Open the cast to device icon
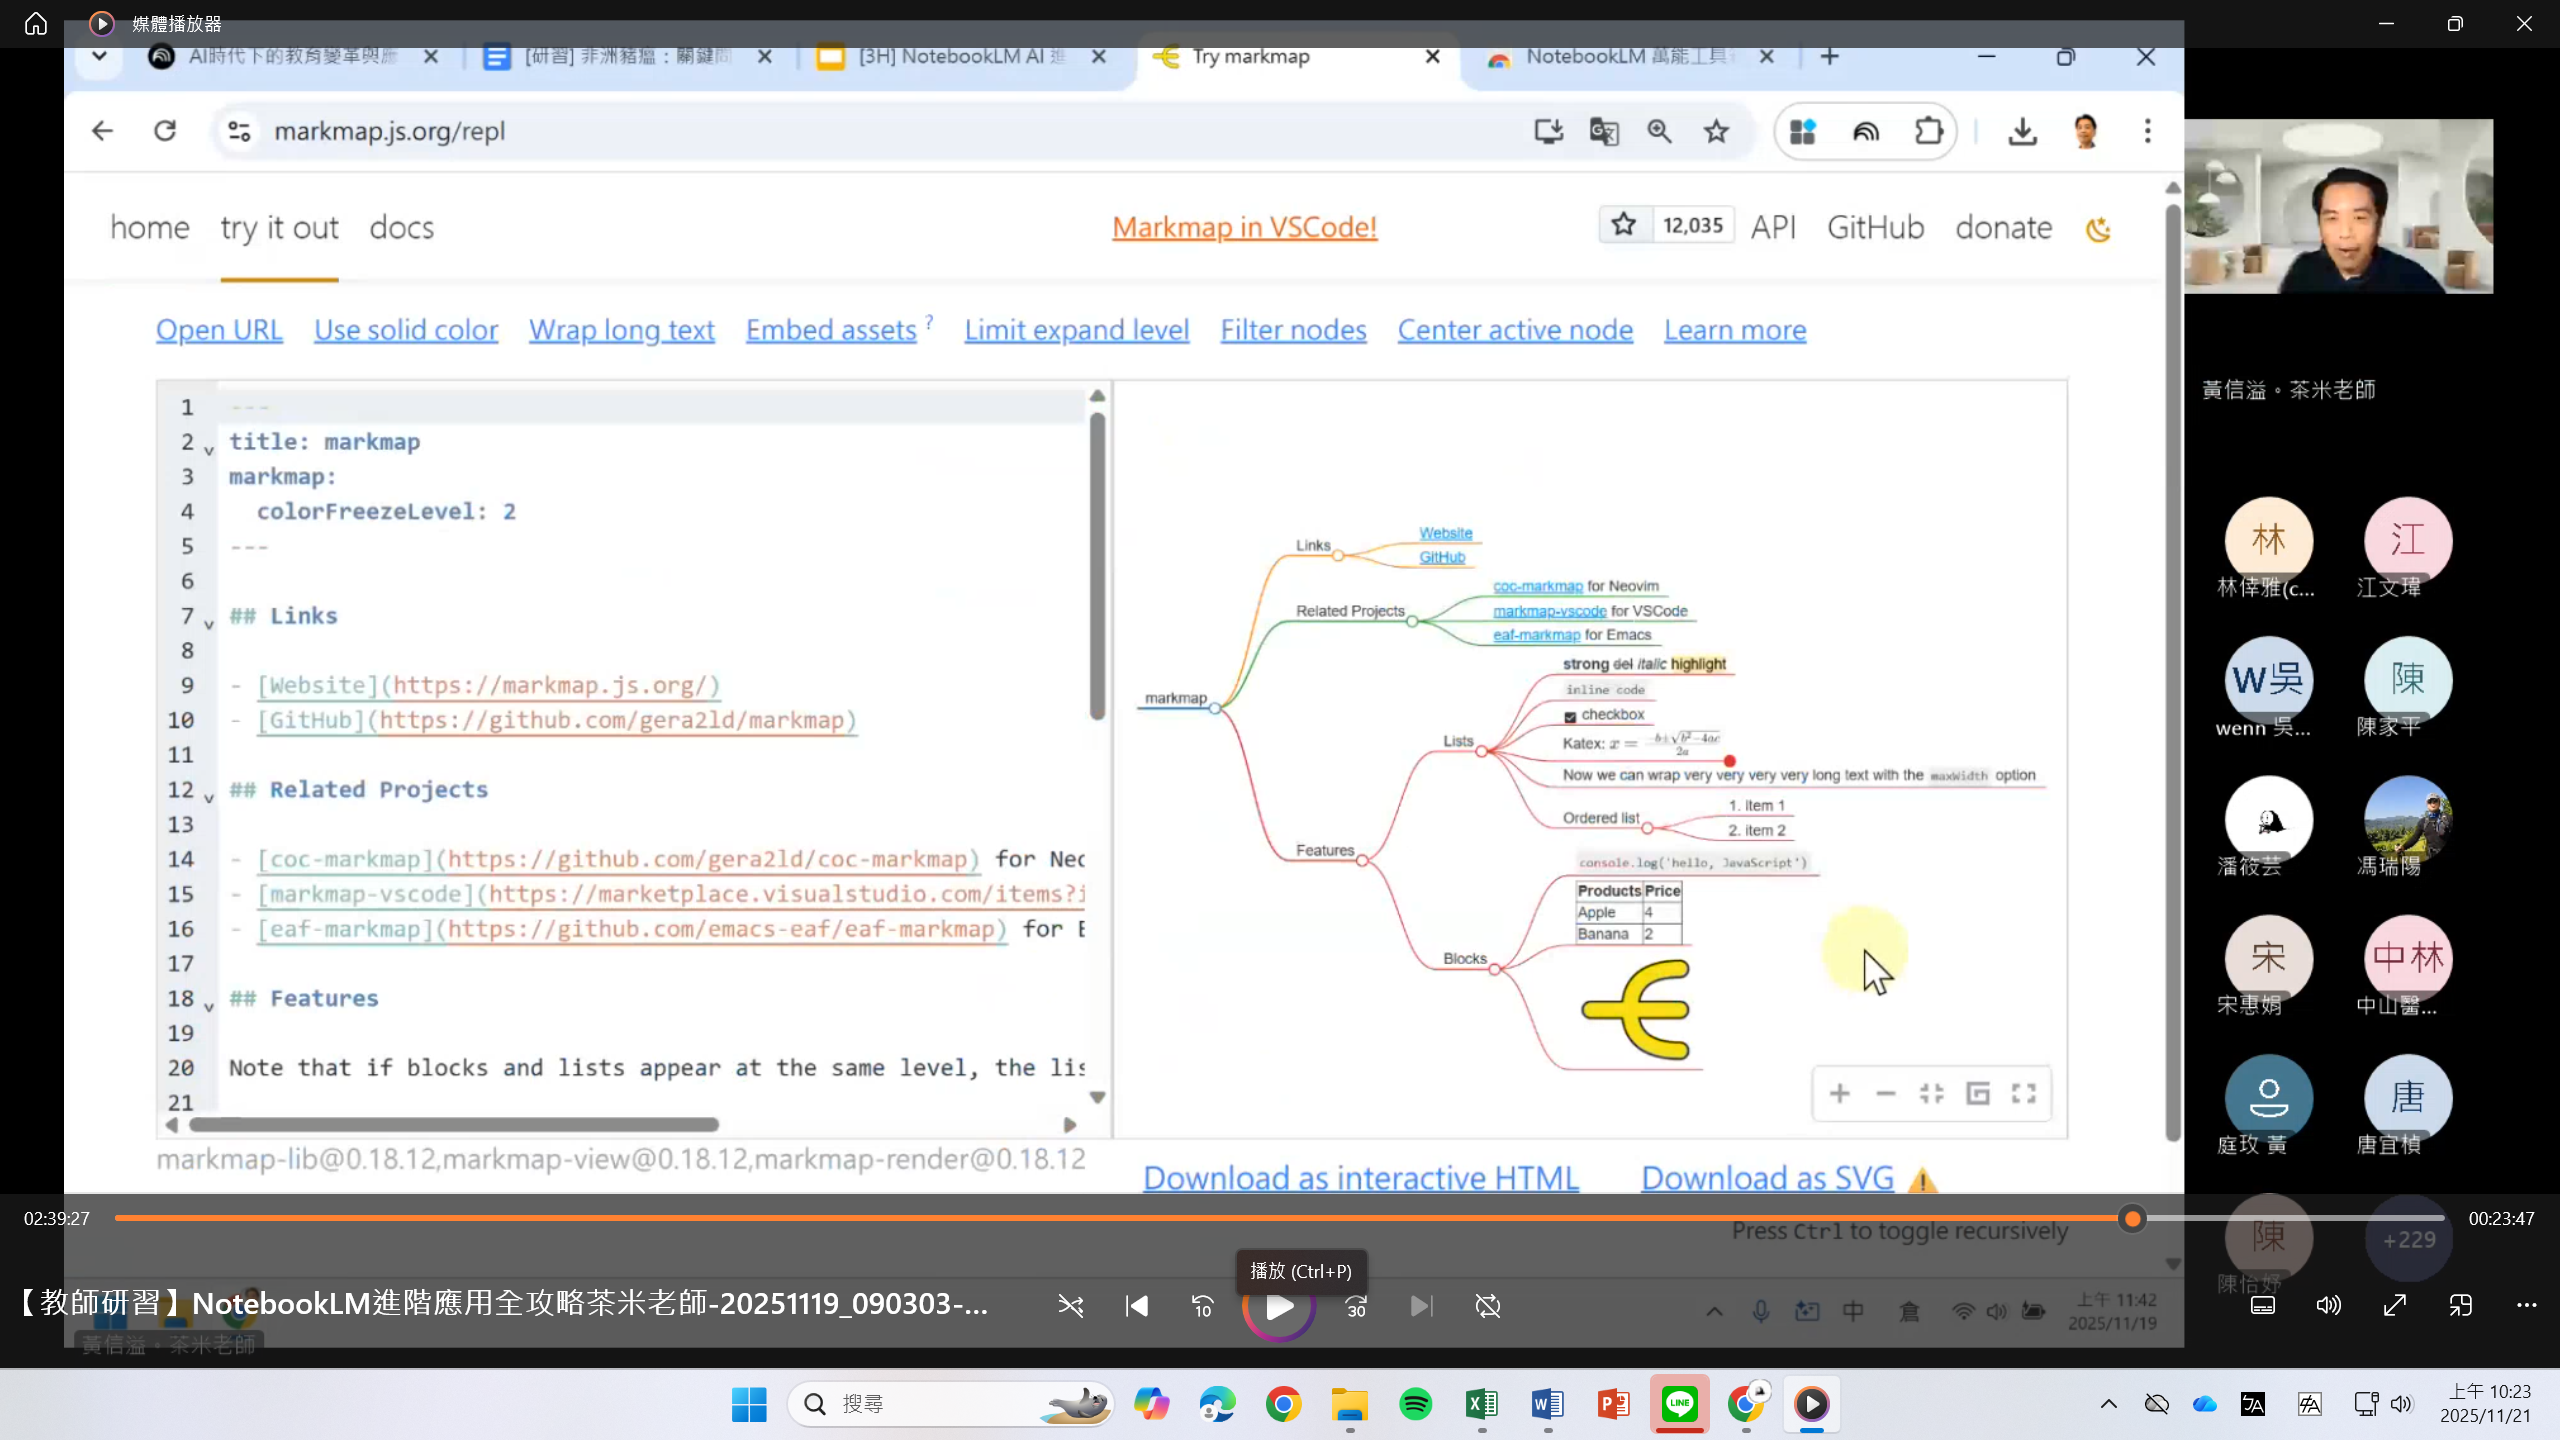Screen dimensions: 2560x1440 (x=2461, y=1305)
